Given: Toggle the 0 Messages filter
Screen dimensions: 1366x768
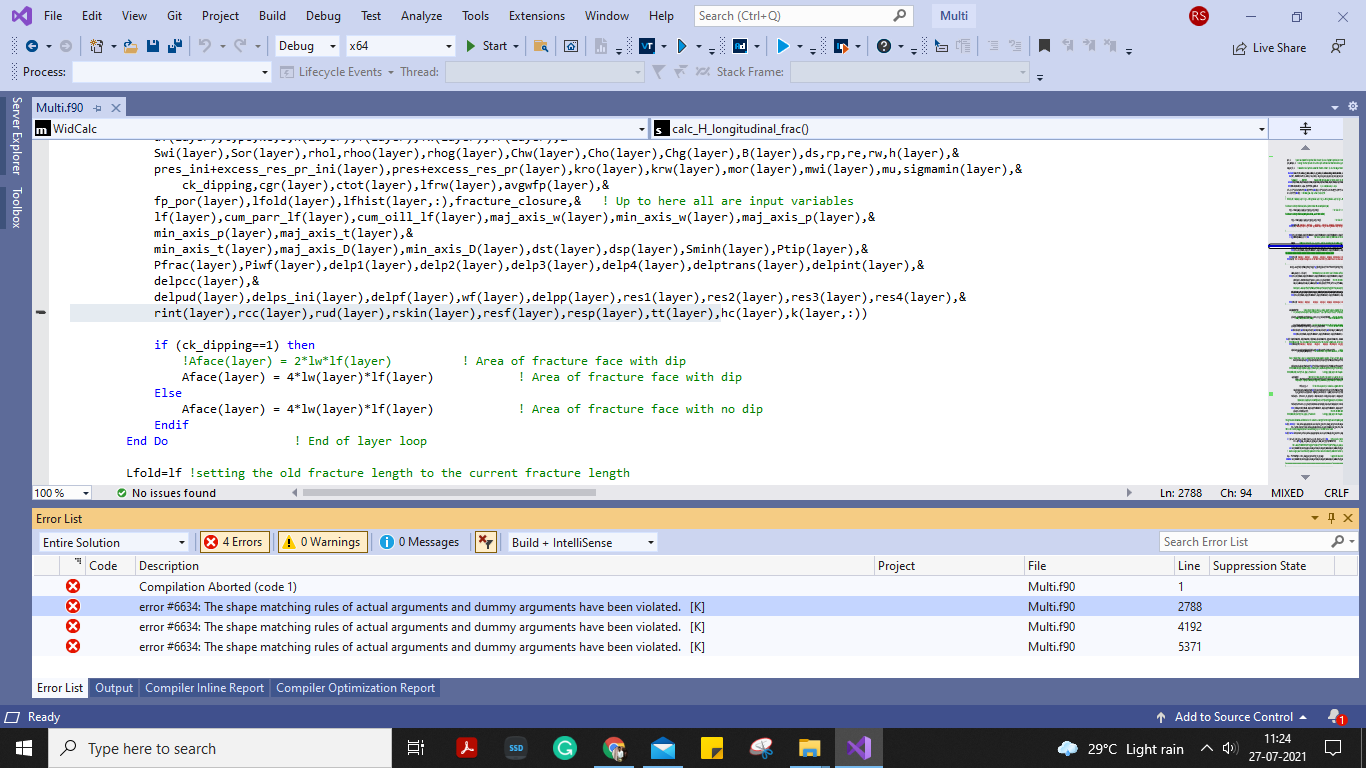Looking at the screenshot, I should 420,542.
